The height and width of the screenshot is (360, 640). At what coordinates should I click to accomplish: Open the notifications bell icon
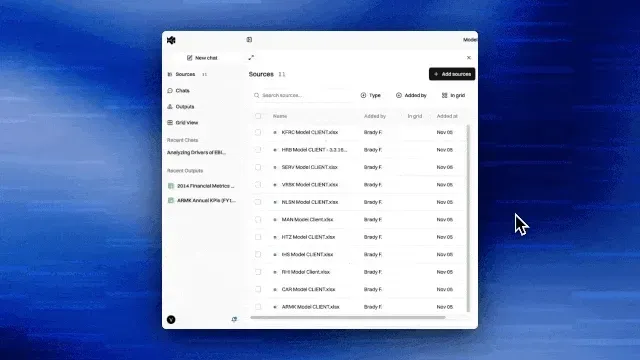(x=234, y=319)
